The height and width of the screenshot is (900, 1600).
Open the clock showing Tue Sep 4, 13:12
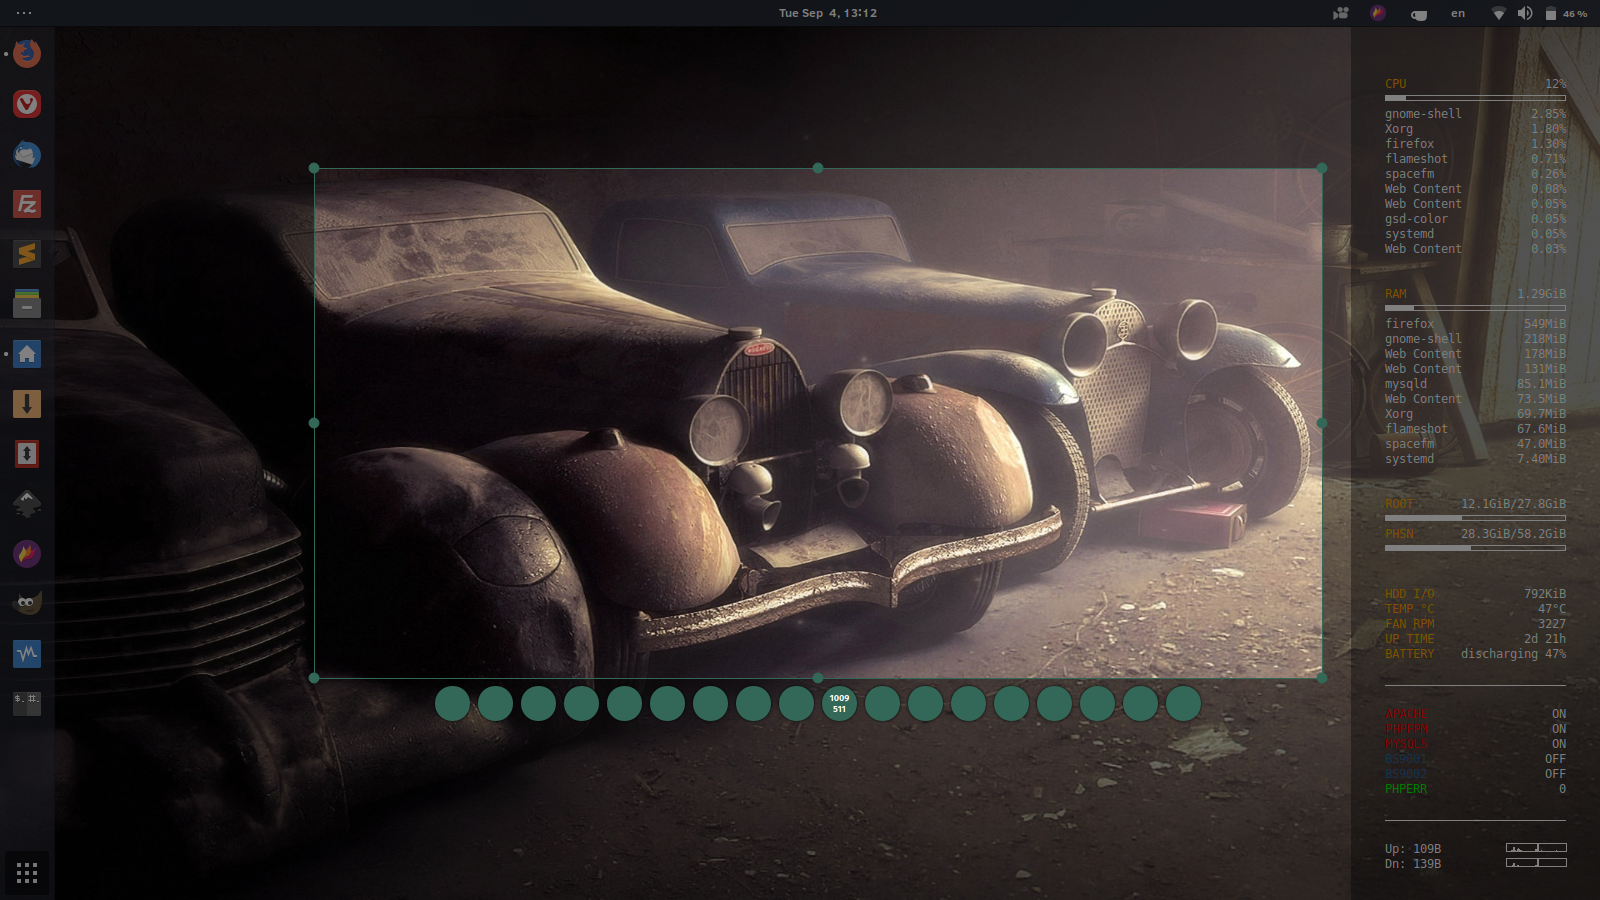828,13
